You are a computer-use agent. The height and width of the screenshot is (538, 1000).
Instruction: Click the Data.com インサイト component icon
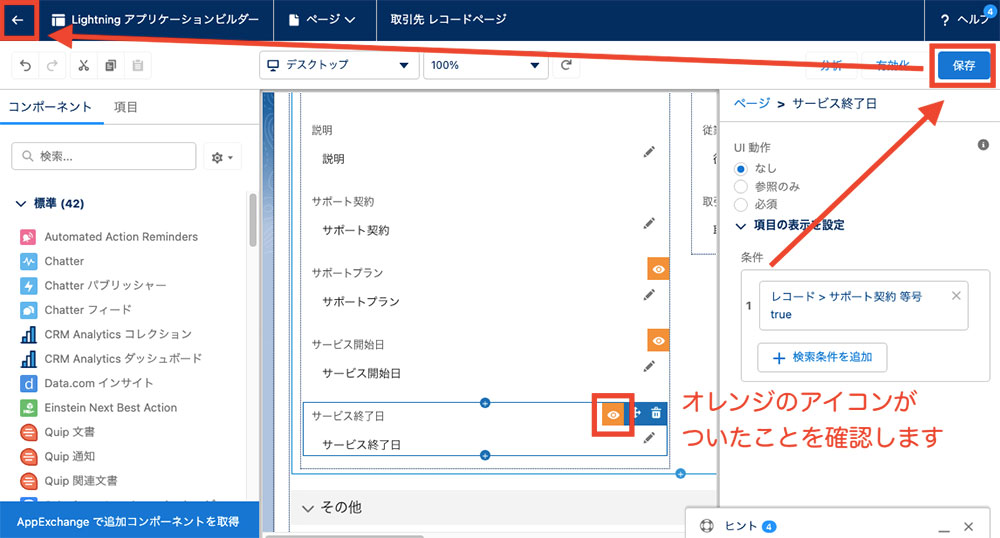[x=28, y=383]
